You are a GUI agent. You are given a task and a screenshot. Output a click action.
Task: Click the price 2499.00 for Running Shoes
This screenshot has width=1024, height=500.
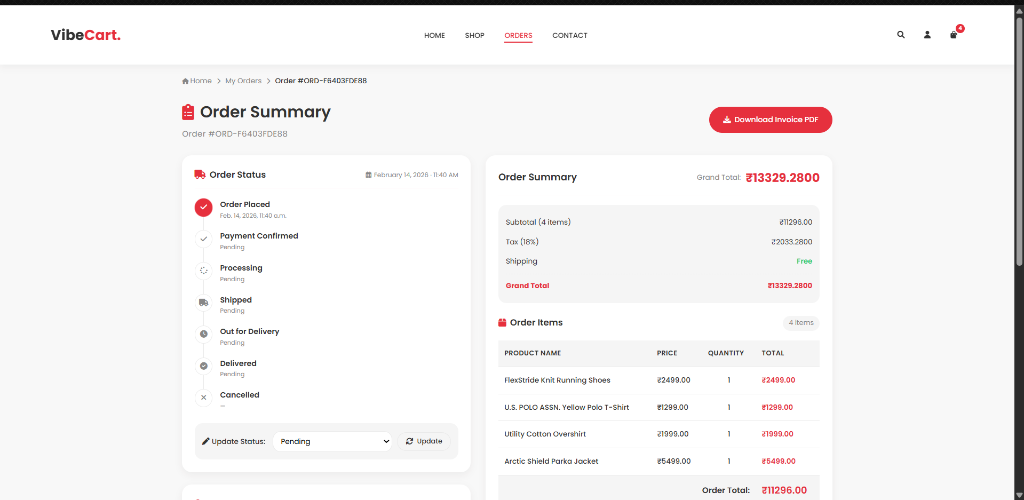pyautogui.click(x=673, y=380)
